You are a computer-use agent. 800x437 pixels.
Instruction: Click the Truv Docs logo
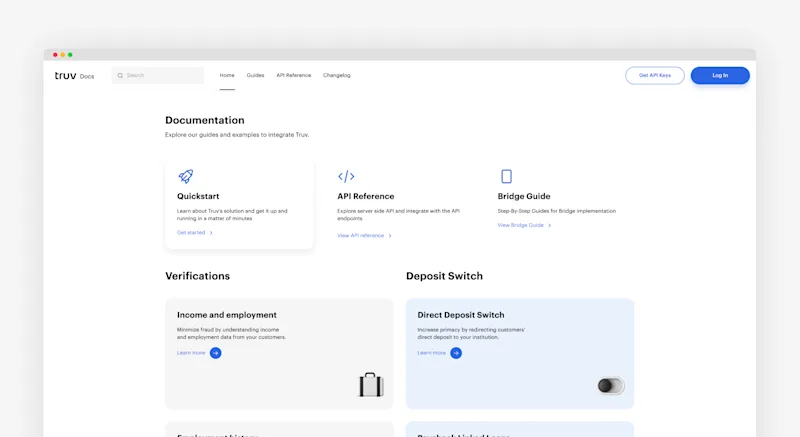click(x=74, y=75)
